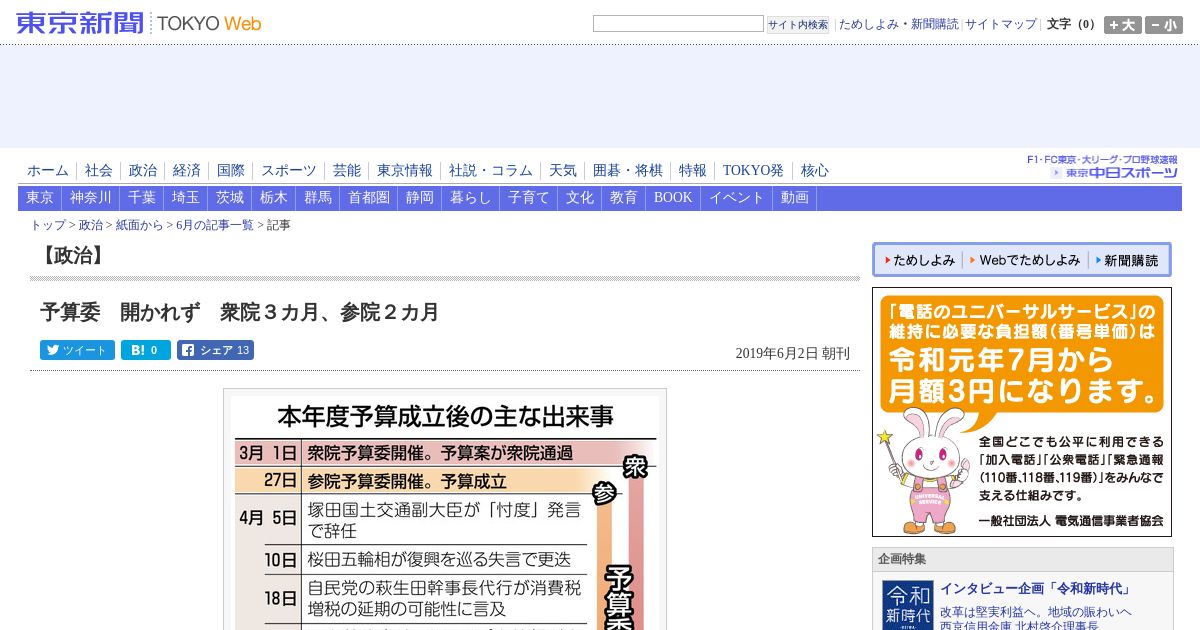Bookmark the article with the B! Hatena button
Viewport: 1200px width, 630px height.
pyautogui.click(x=146, y=350)
